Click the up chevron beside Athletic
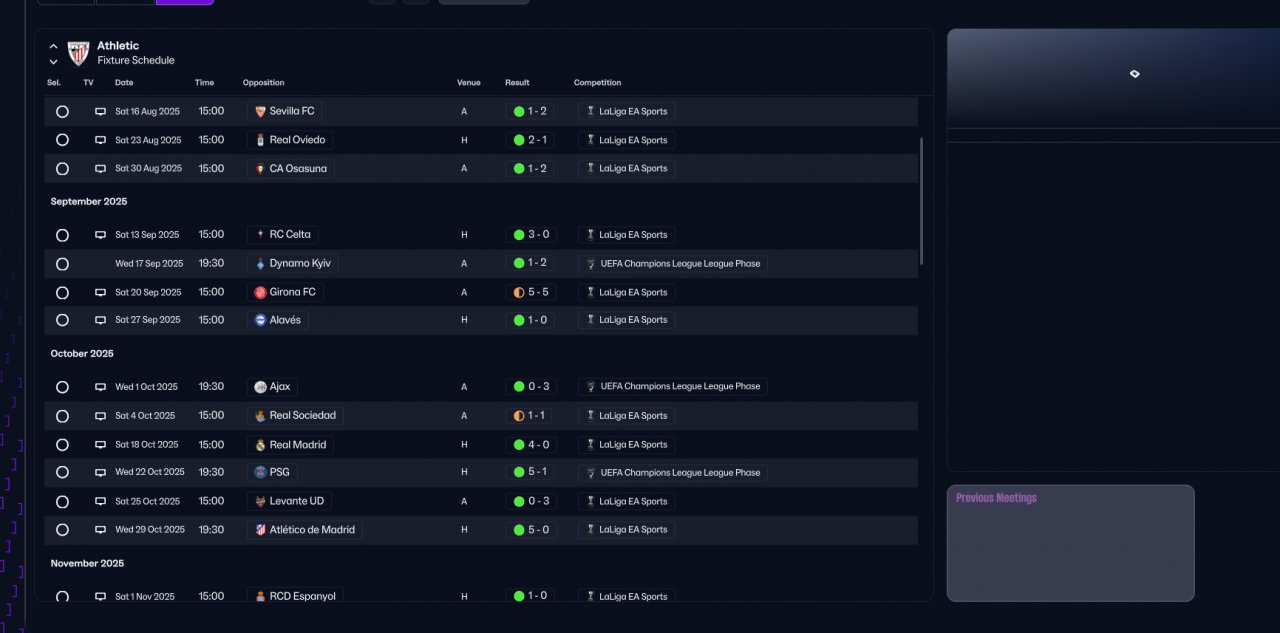 point(54,46)
